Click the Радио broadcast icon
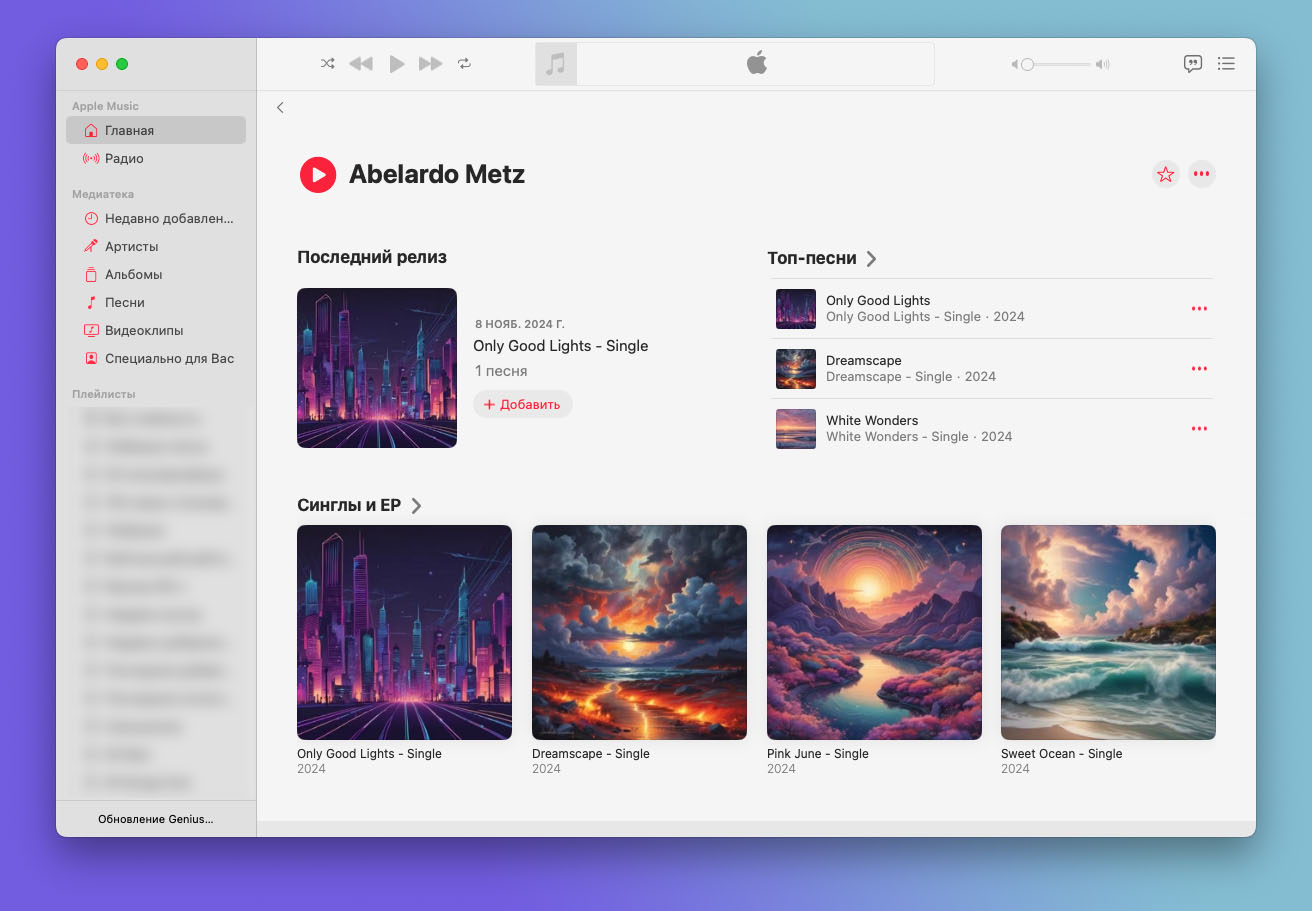1312x911 pixels. point(91,158)
